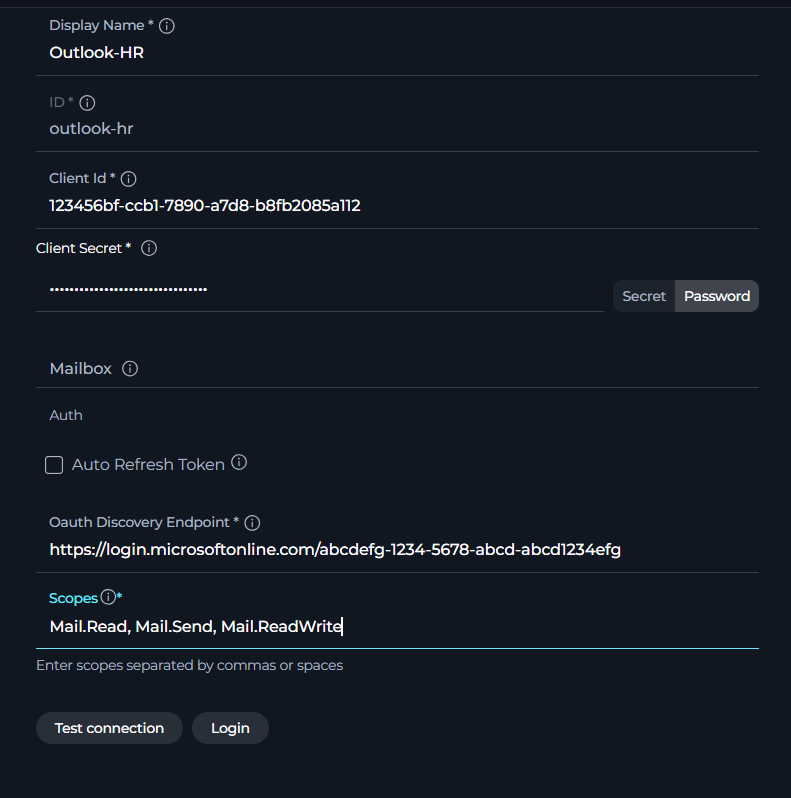Switch client secret mode to Secret

click(x=644, y=296)
